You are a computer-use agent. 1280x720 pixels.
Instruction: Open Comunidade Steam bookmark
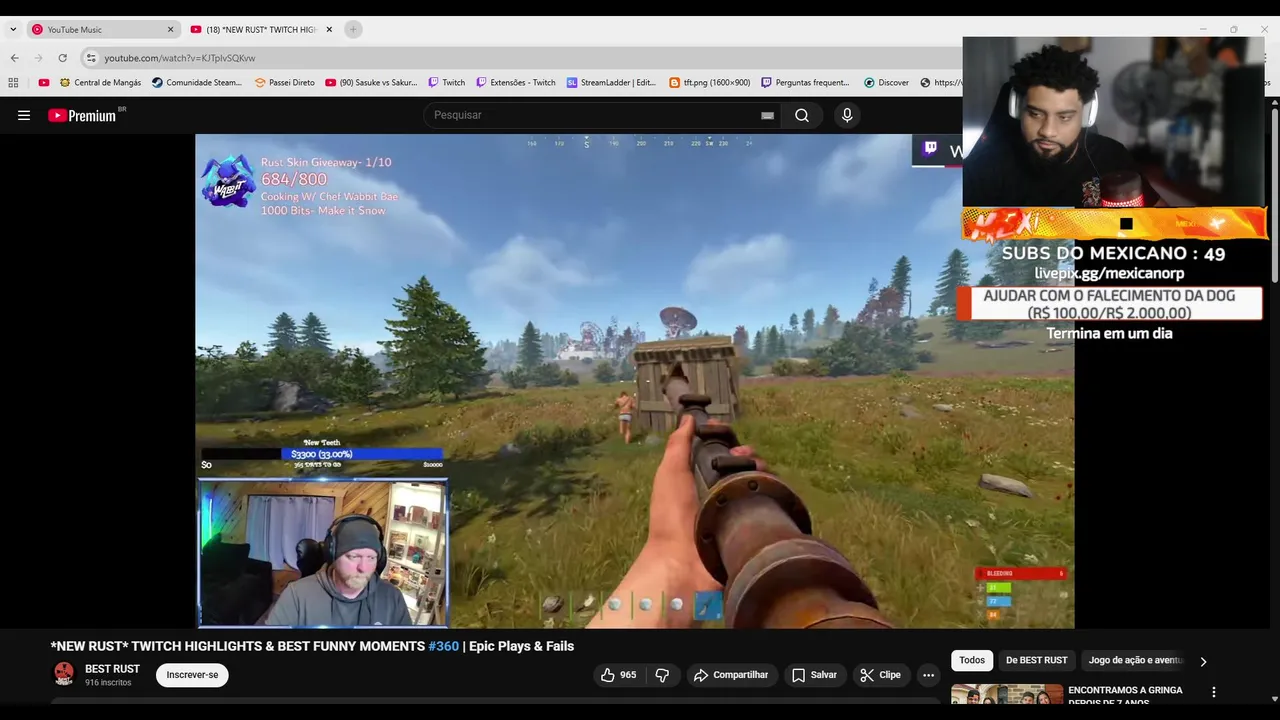coord(197,83)
